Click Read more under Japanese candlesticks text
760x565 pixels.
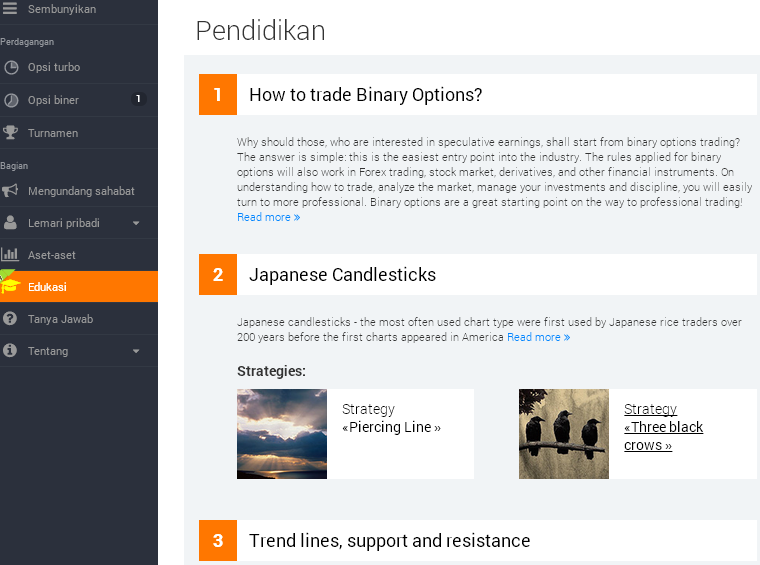[x=538, y=337]
